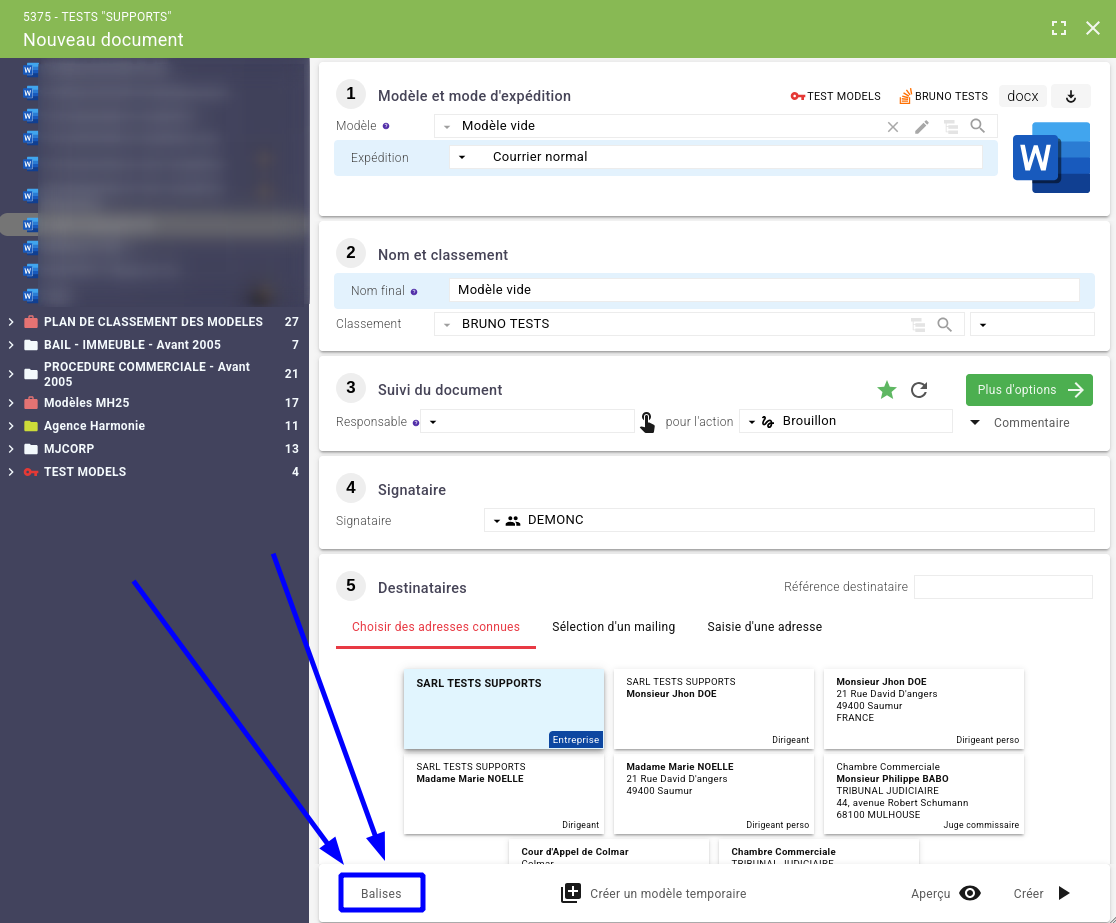Click the Nom final input field
Screen dimensions: 1116x923
coord(764,290)
